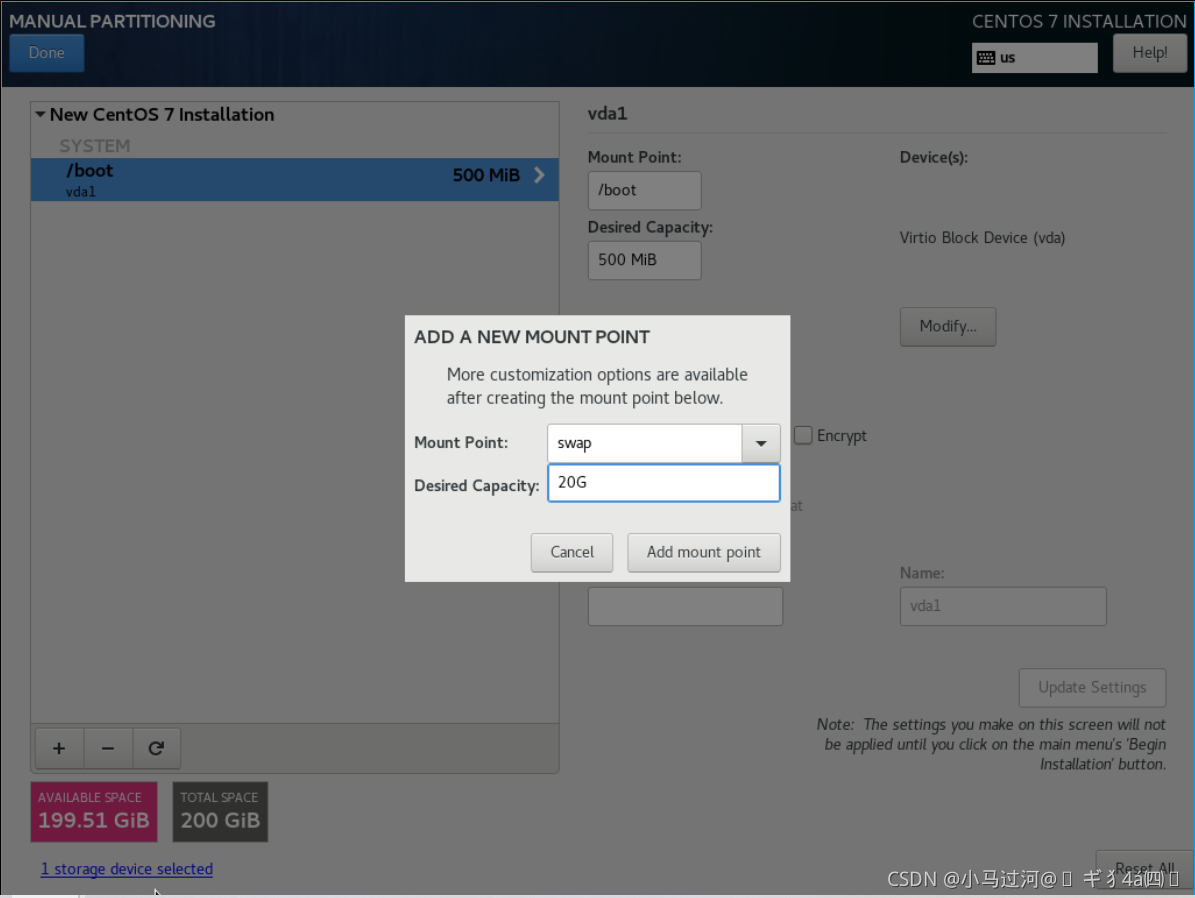Click the Name field containing vda1
The image size is (1195, 898).
click(1003, 606)
